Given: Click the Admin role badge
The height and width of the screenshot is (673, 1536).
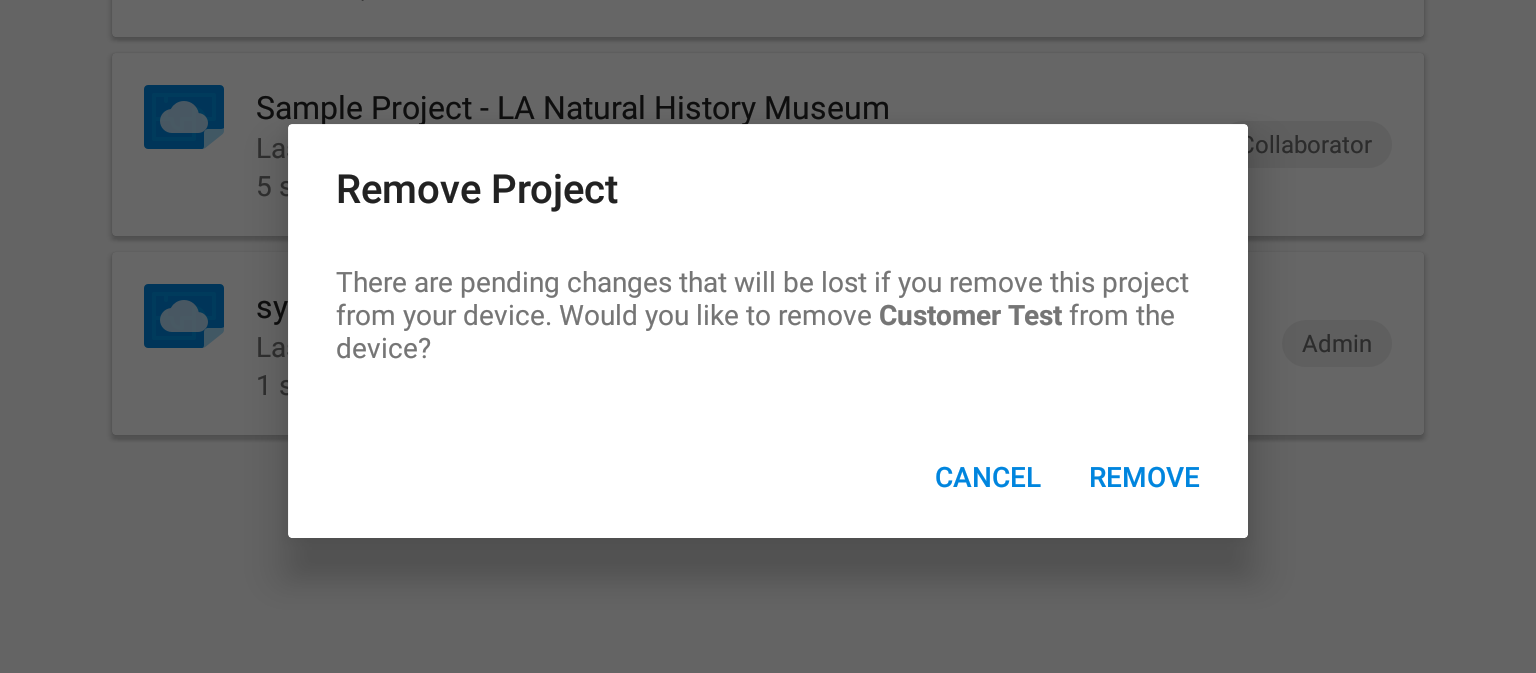Looking at the screenshot, I should (1336, 344).
